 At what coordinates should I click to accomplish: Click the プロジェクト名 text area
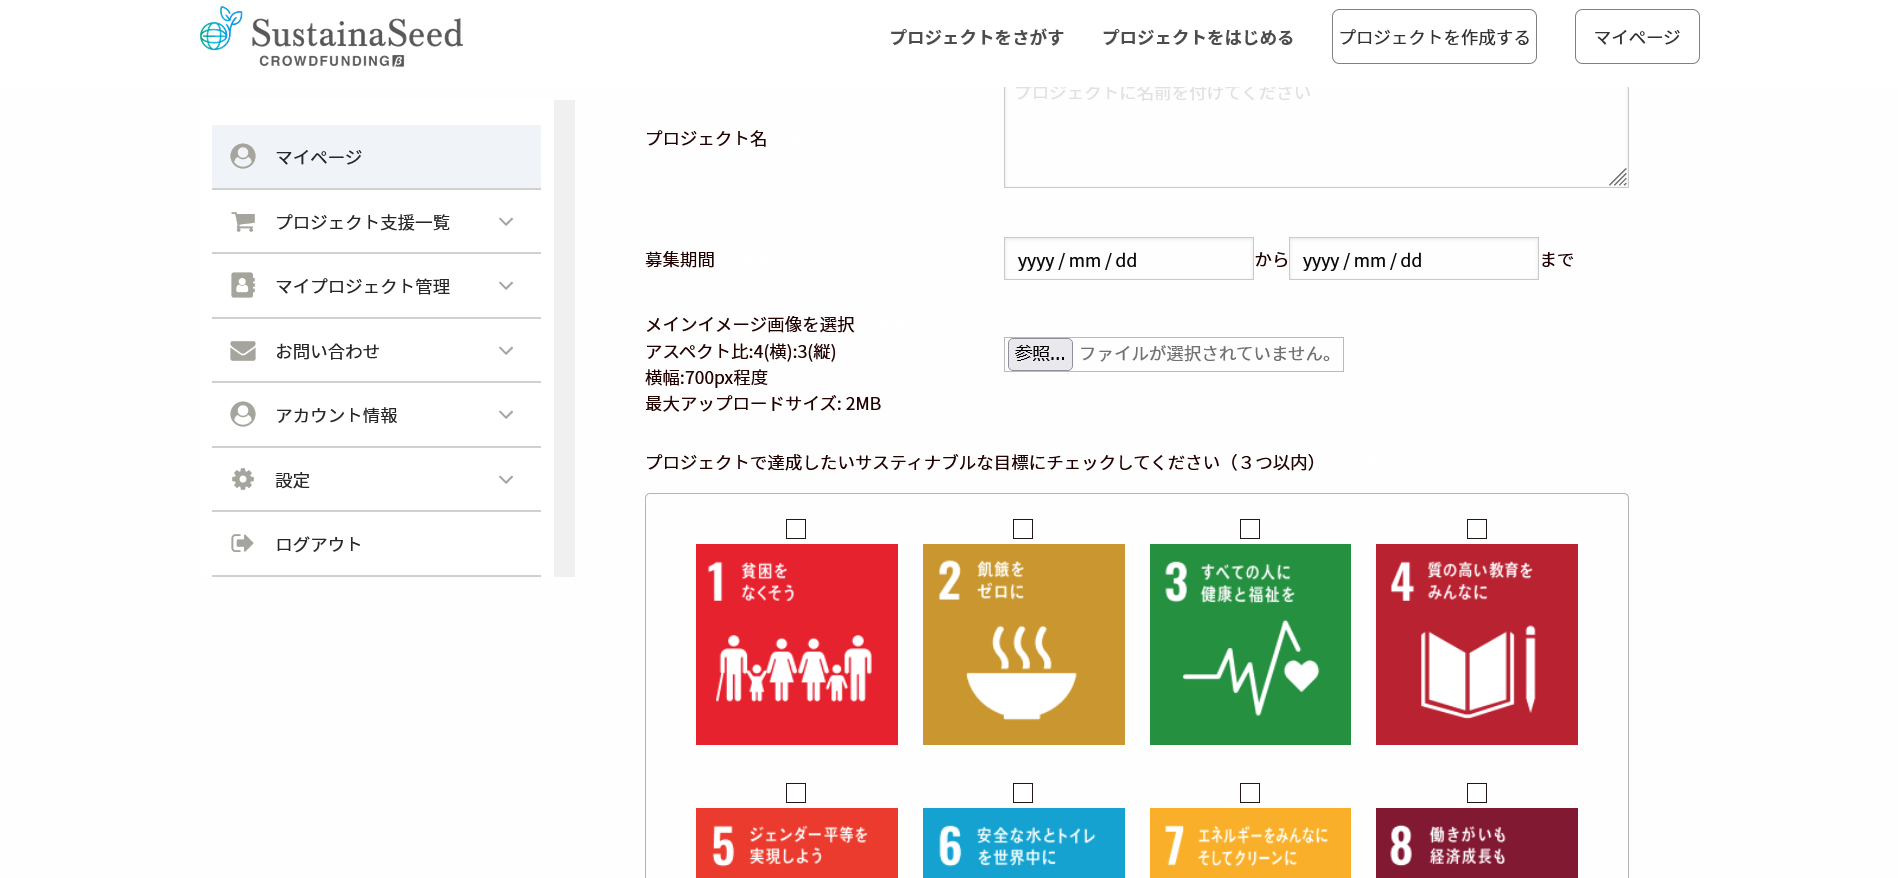[x=1316, y=137]
